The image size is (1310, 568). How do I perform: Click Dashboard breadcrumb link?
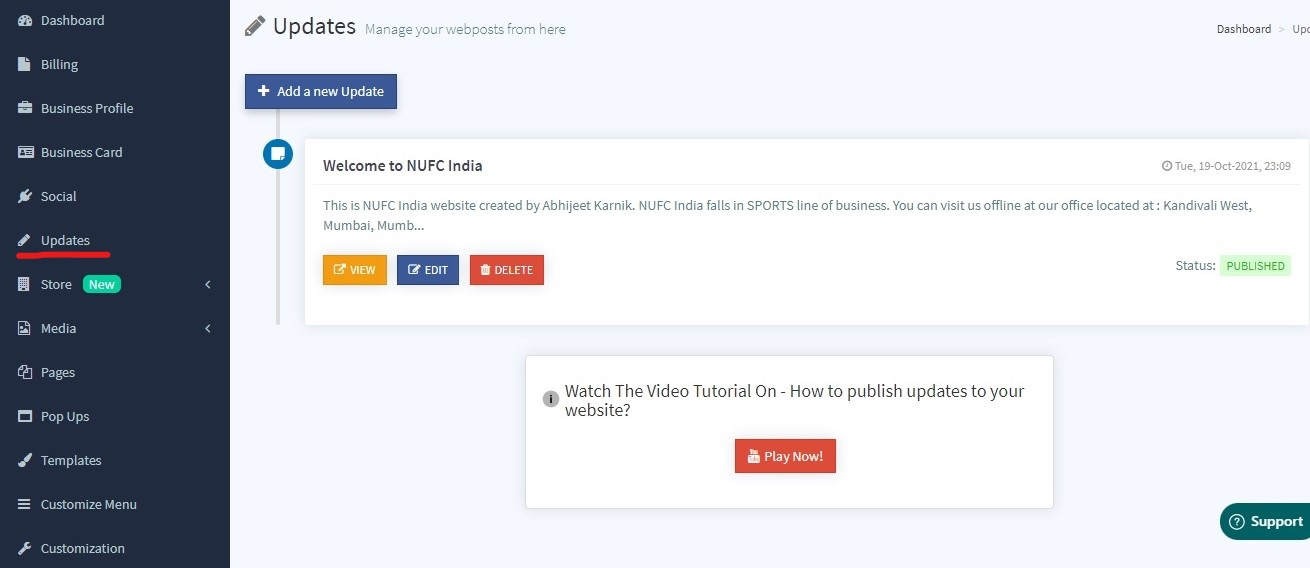pos(1244,29)
